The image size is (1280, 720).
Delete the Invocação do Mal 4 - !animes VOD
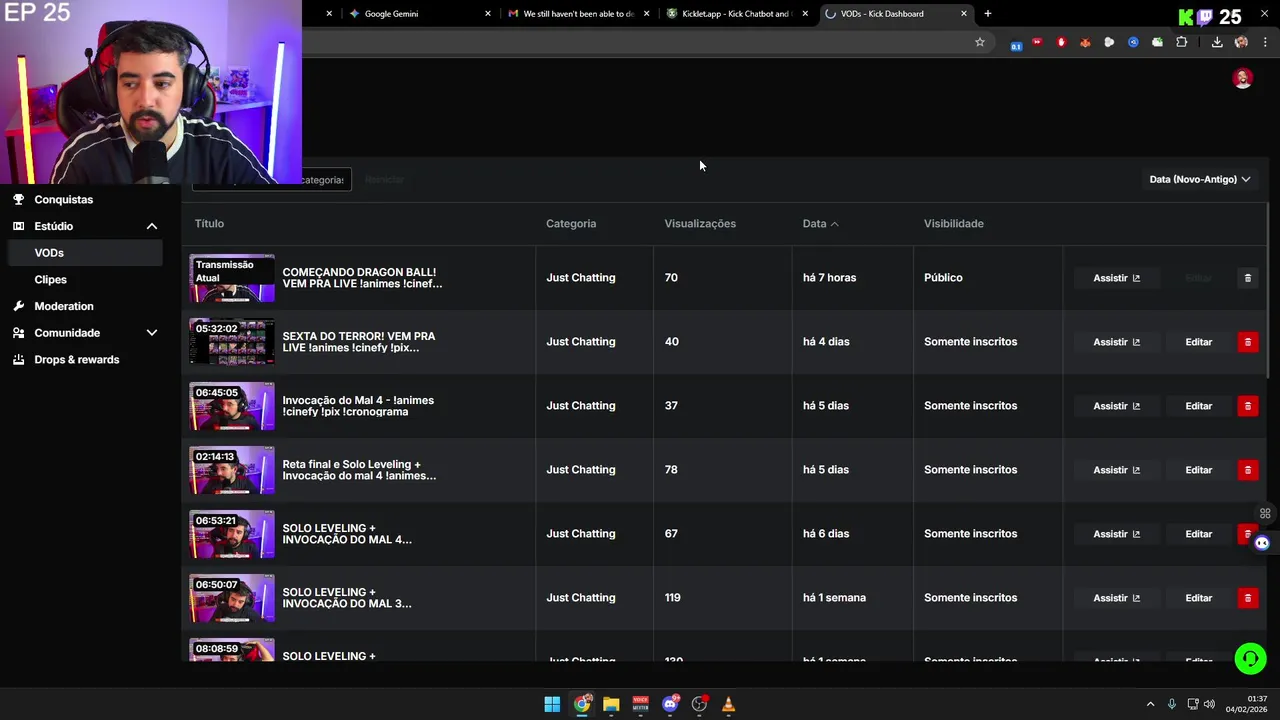coord(1247,406)
